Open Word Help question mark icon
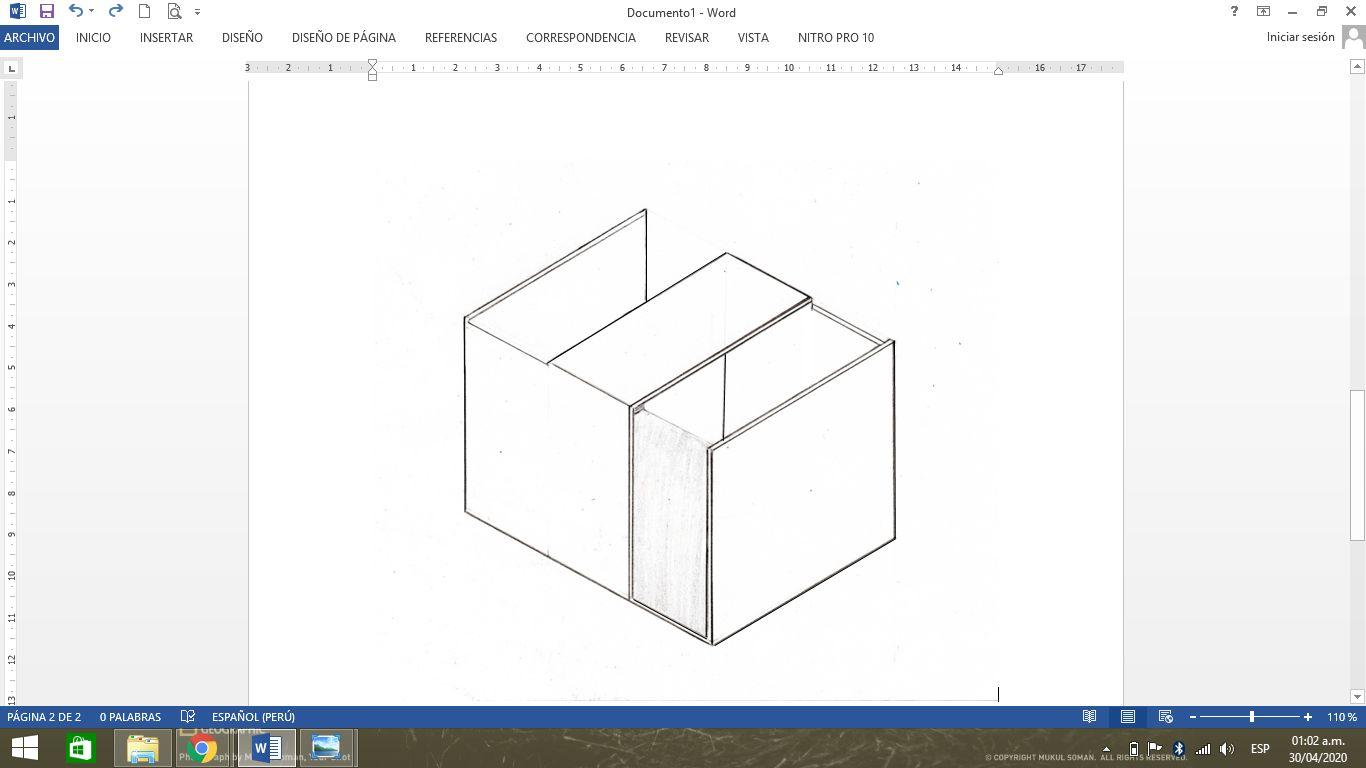The width and height of the screenshot is (1366, 768). tap(1234, 12)
